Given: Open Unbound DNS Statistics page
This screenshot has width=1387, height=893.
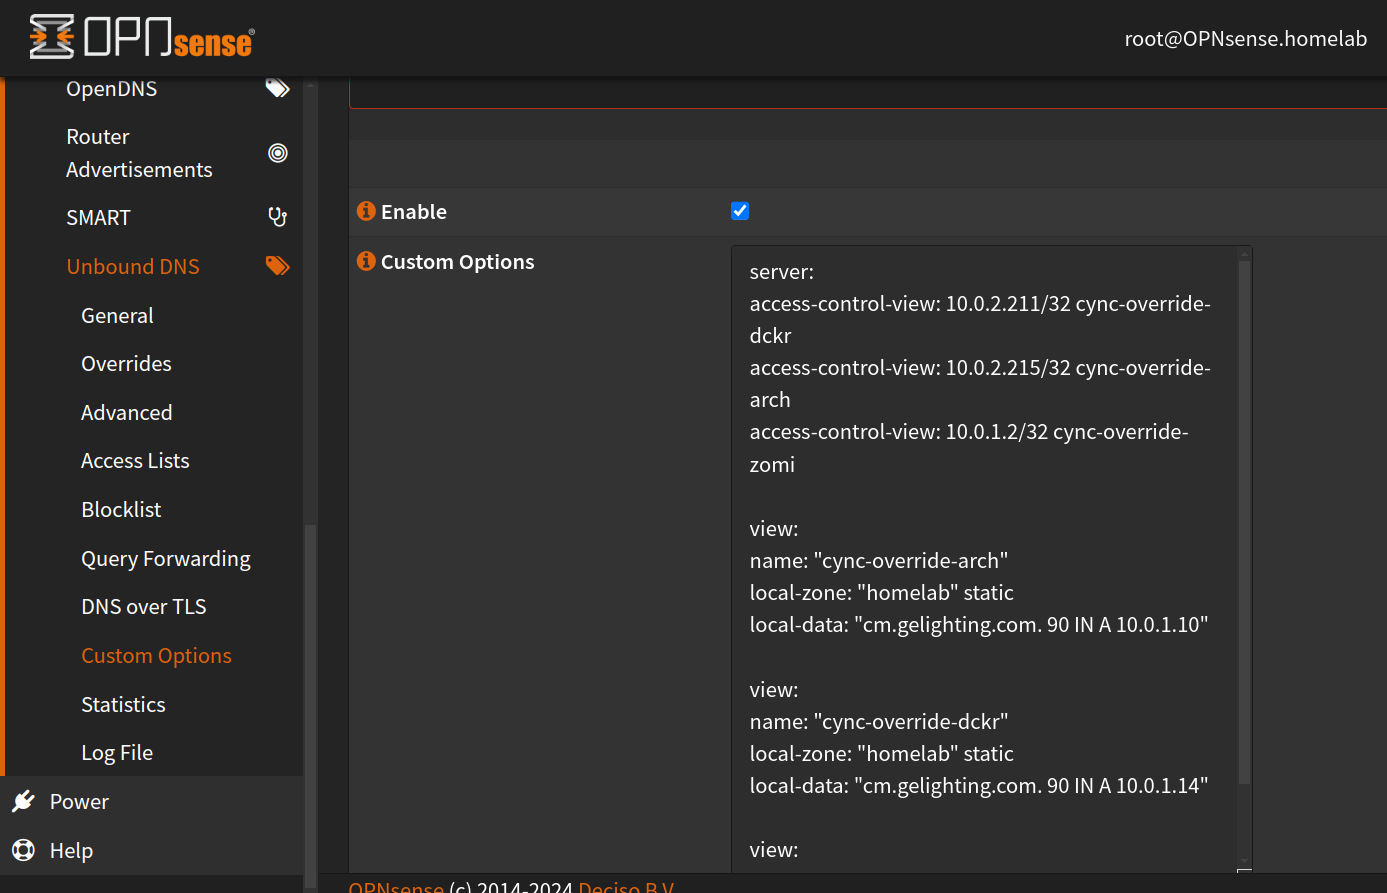Looking at the screenshot, I should [x=123, y=704].
